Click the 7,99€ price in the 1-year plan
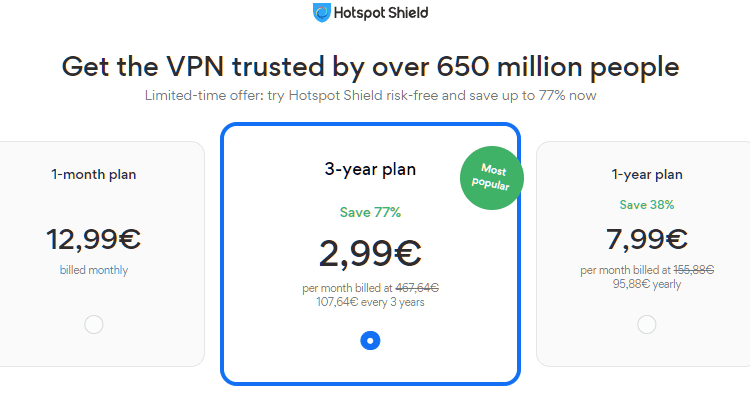Viewport: 750px width, 413px height. pos(647,239)
